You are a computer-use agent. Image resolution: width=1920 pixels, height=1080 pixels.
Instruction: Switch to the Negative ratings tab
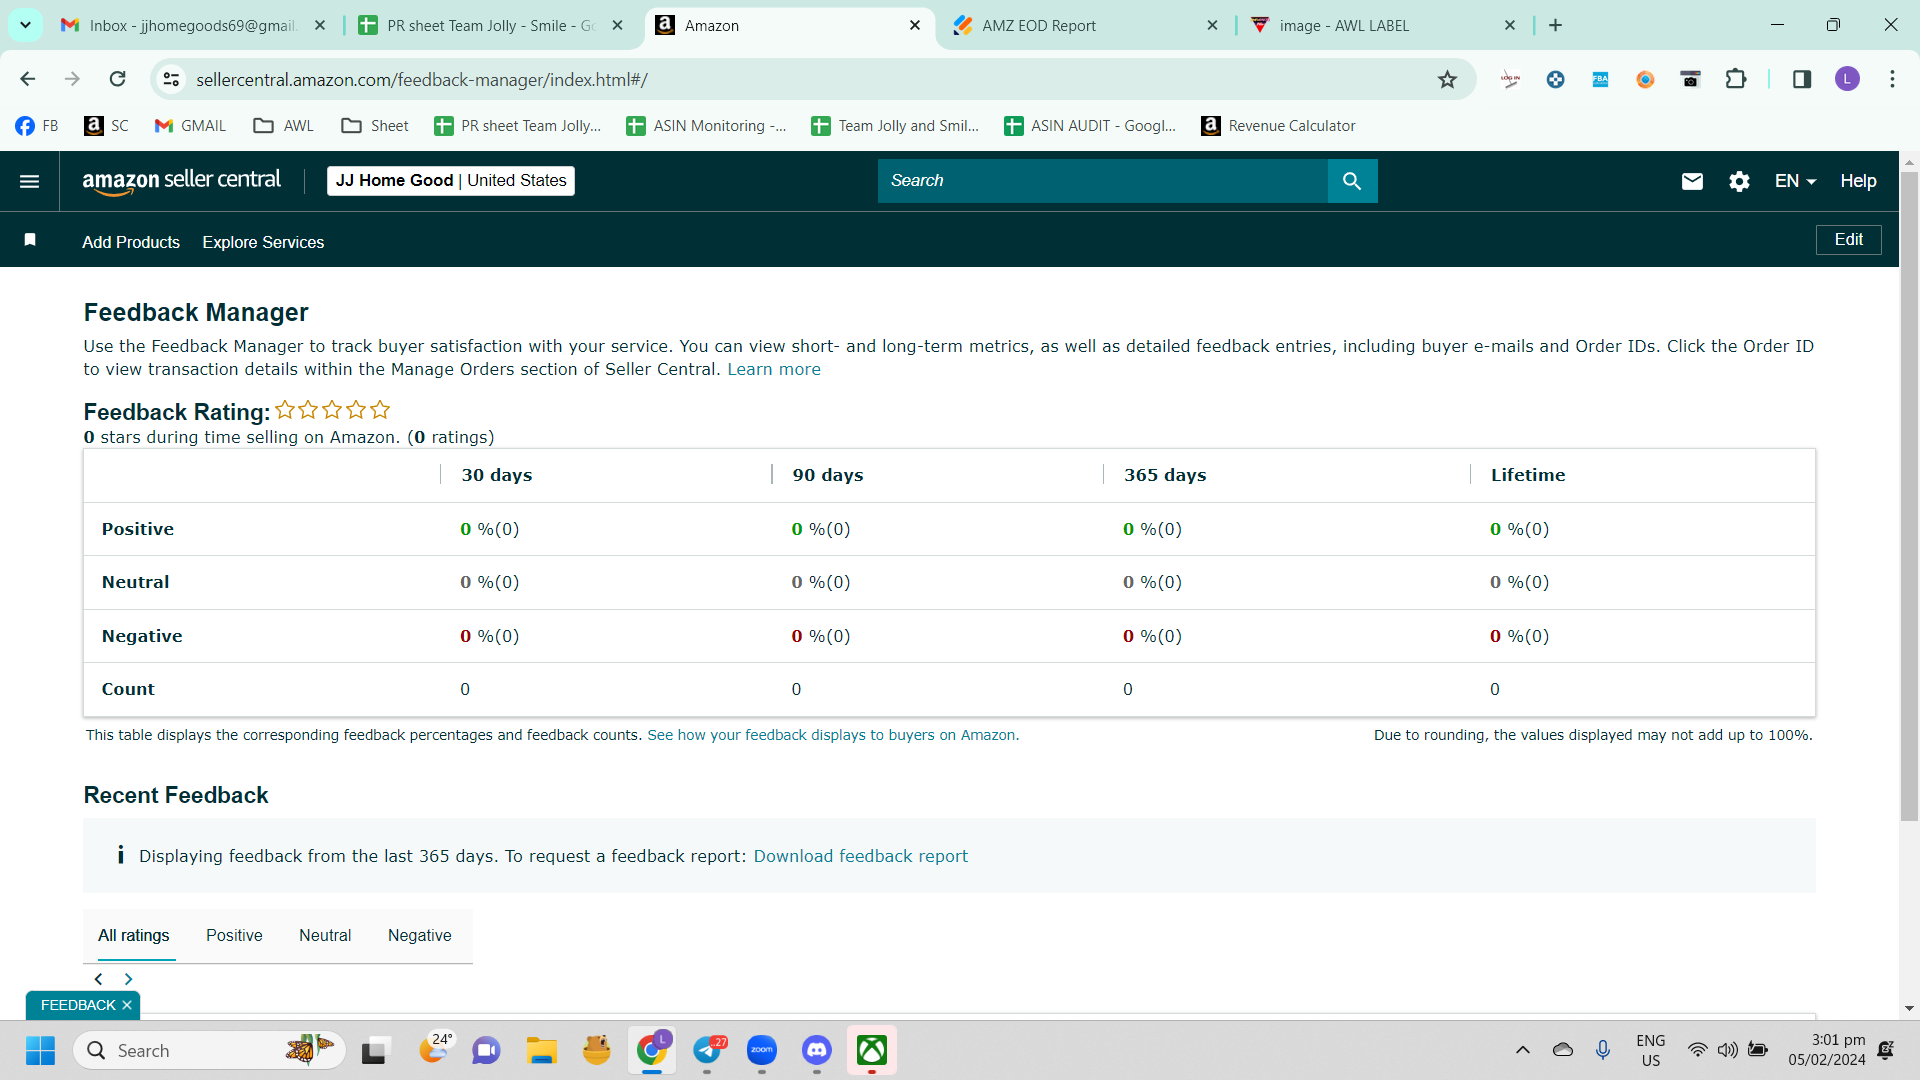(x=420, y=936)
